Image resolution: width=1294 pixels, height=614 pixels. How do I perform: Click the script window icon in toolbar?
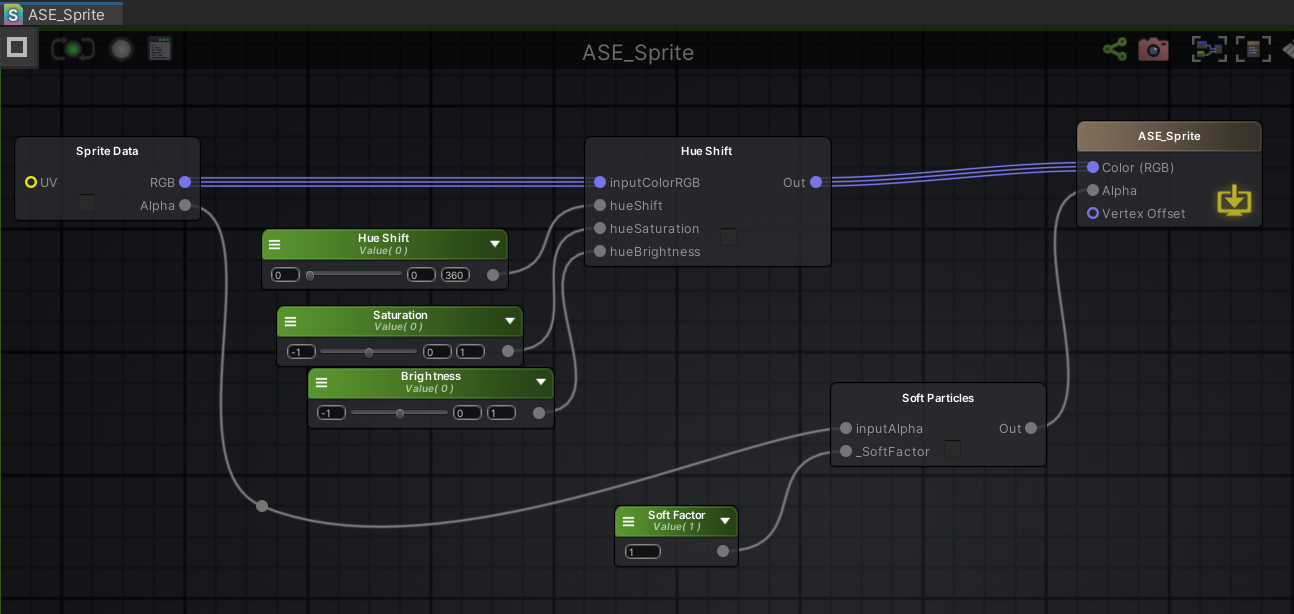point(160,48)
